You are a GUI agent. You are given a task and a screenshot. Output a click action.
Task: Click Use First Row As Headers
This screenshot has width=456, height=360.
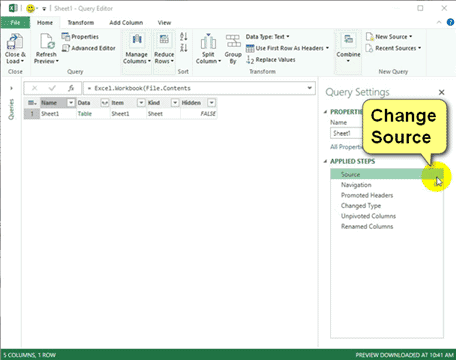(x=287, y=48)
